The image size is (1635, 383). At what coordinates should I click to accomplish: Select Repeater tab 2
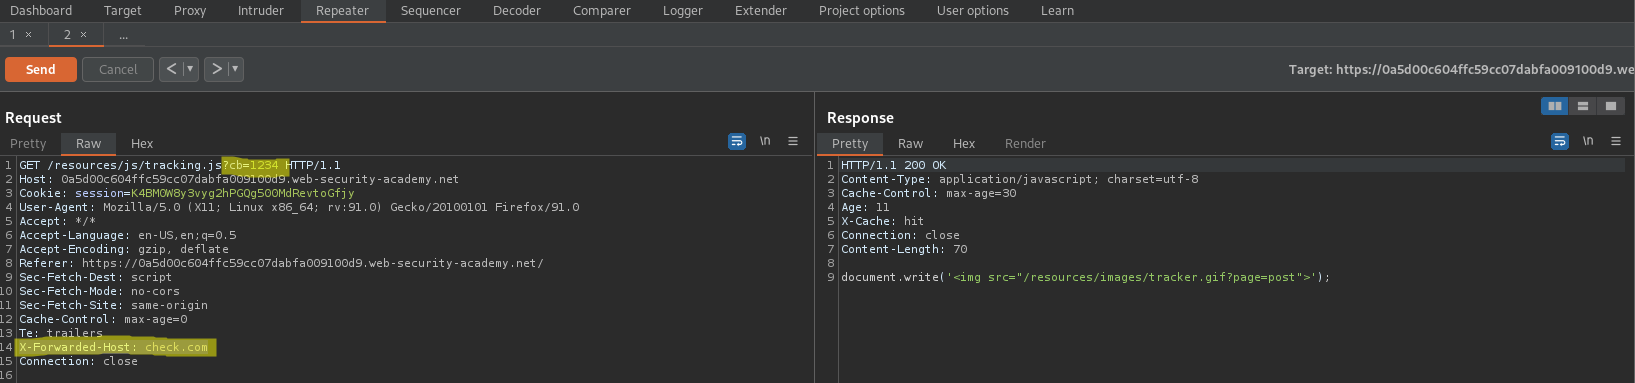[67, 35]
